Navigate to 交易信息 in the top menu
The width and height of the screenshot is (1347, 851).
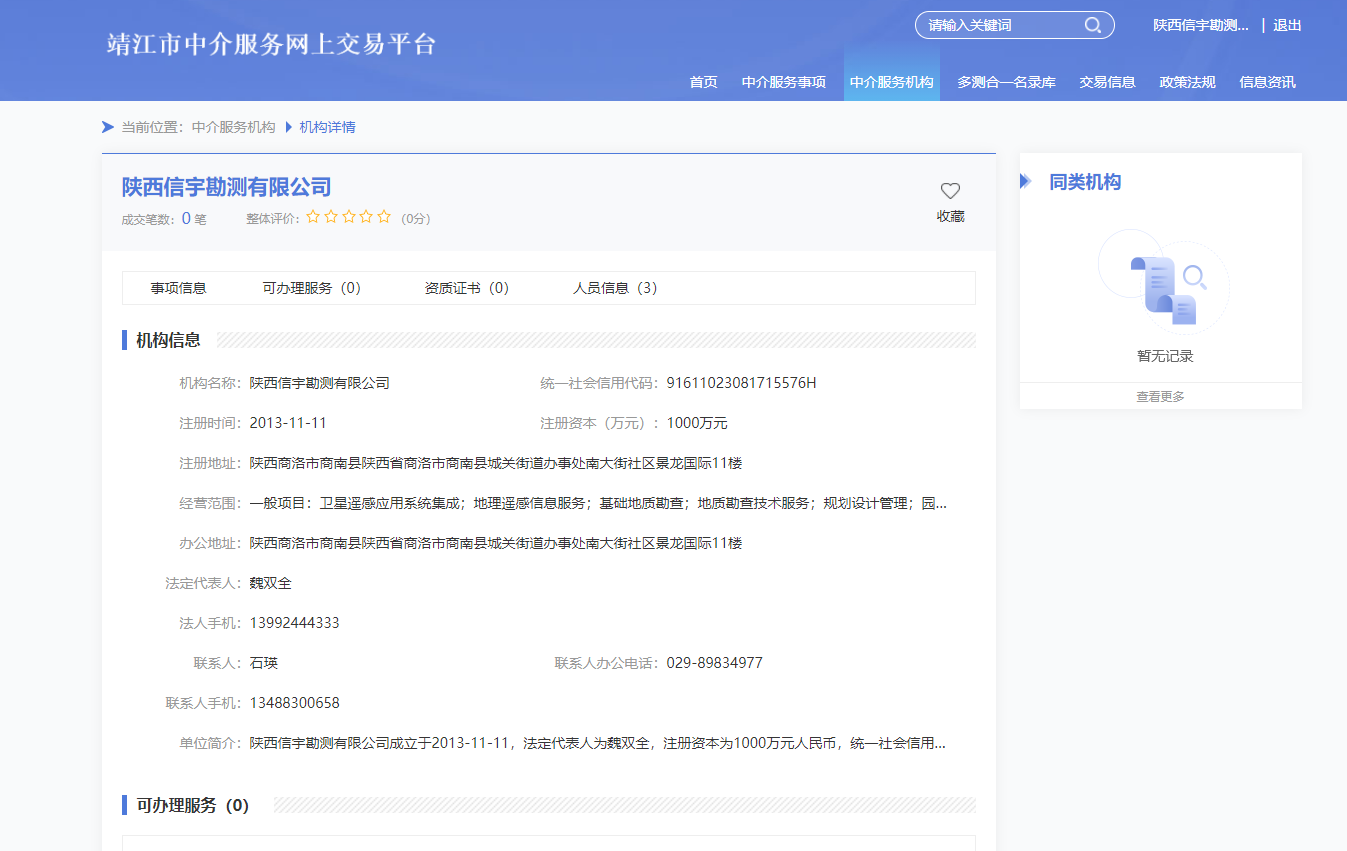tap(1107, 82)
